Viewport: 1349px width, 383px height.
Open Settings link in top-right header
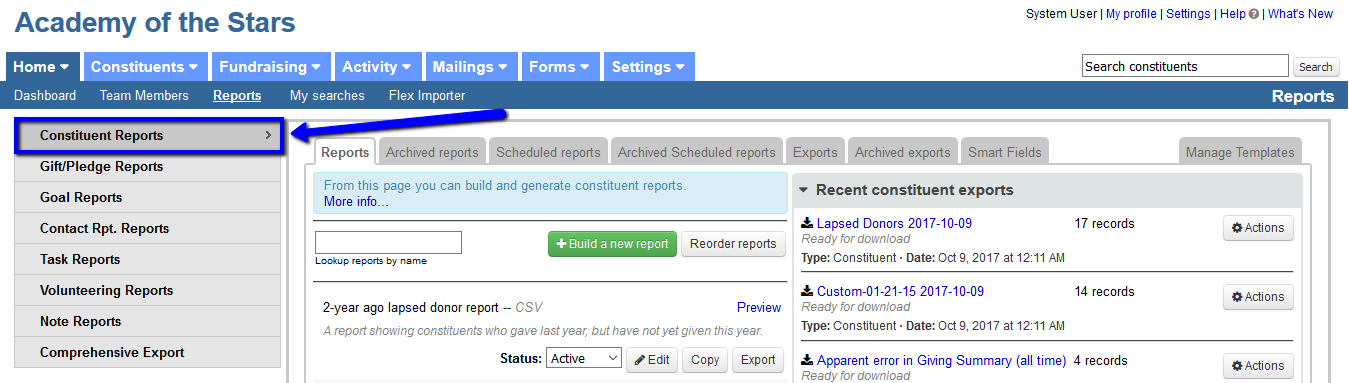[1188, 14]
